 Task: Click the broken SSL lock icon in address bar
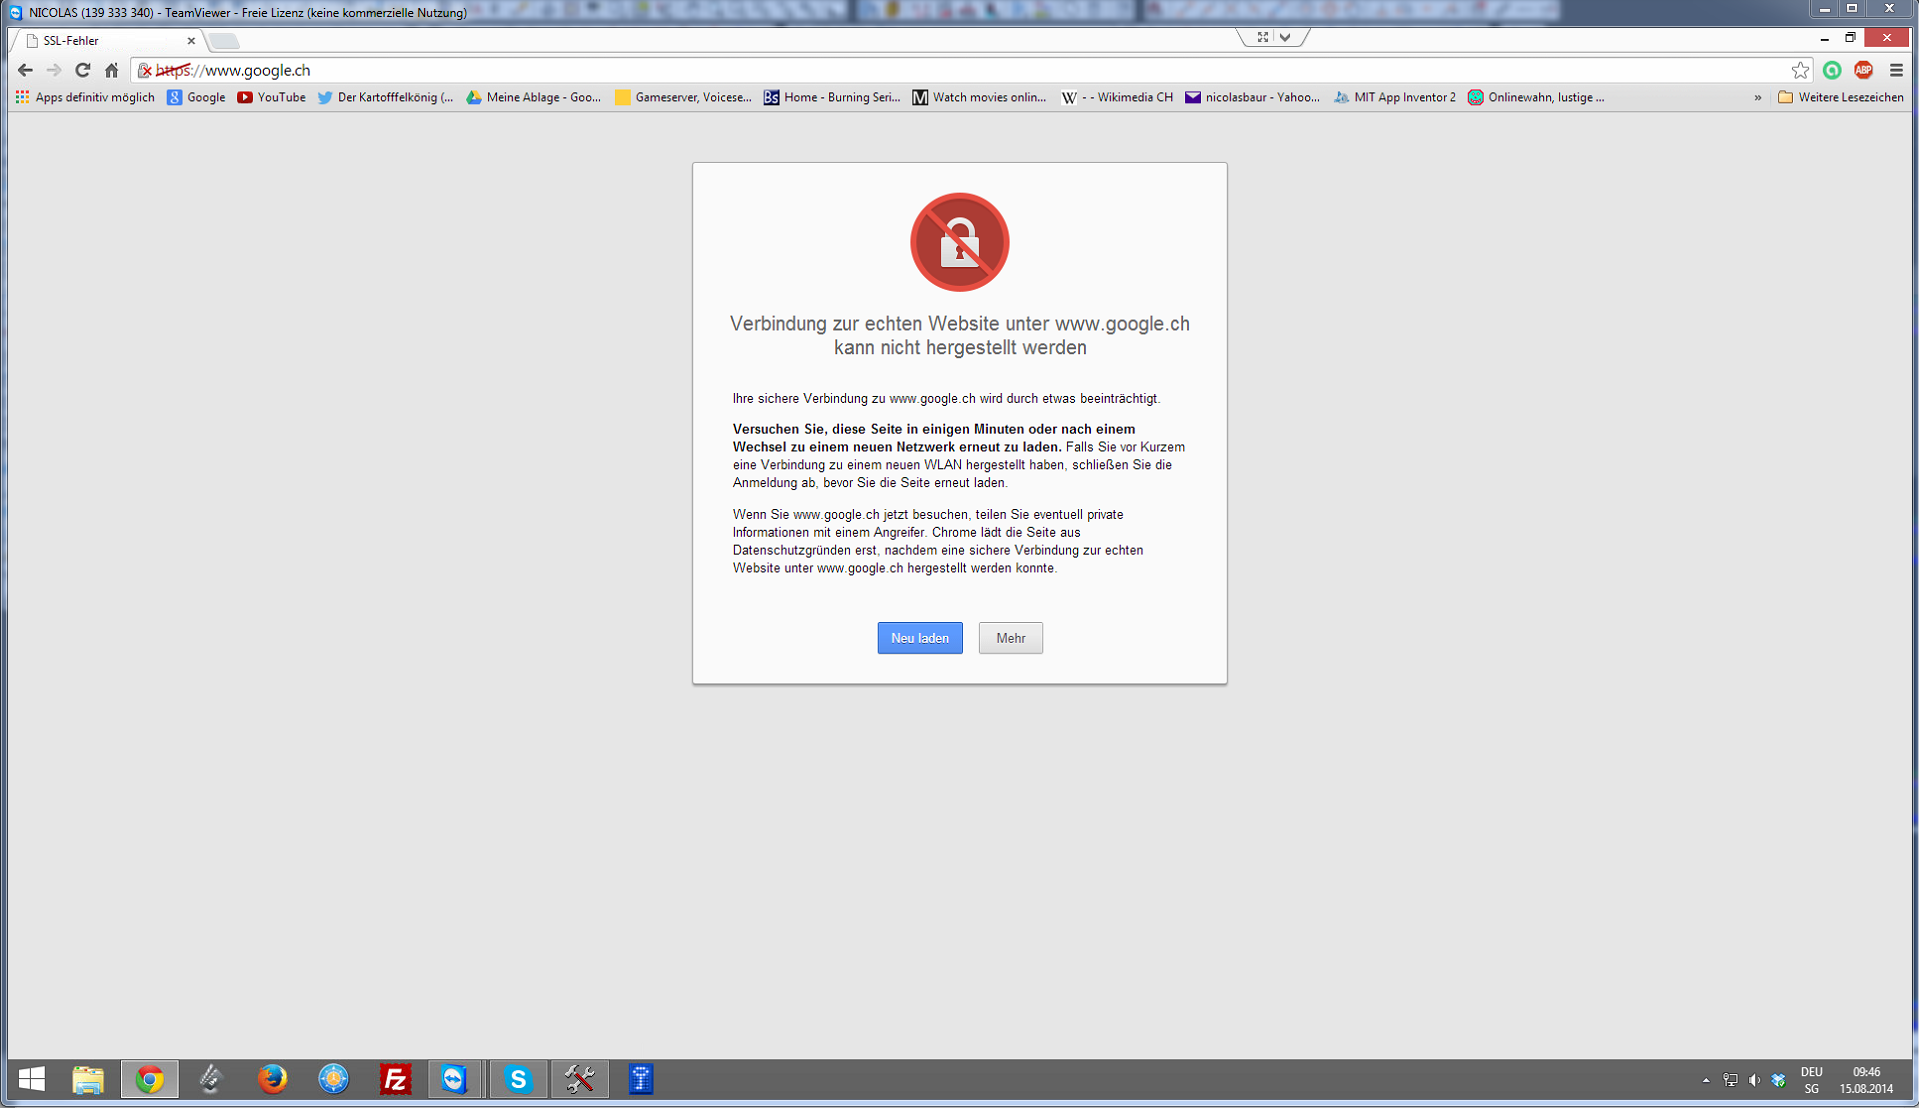(x=145, y=70)
